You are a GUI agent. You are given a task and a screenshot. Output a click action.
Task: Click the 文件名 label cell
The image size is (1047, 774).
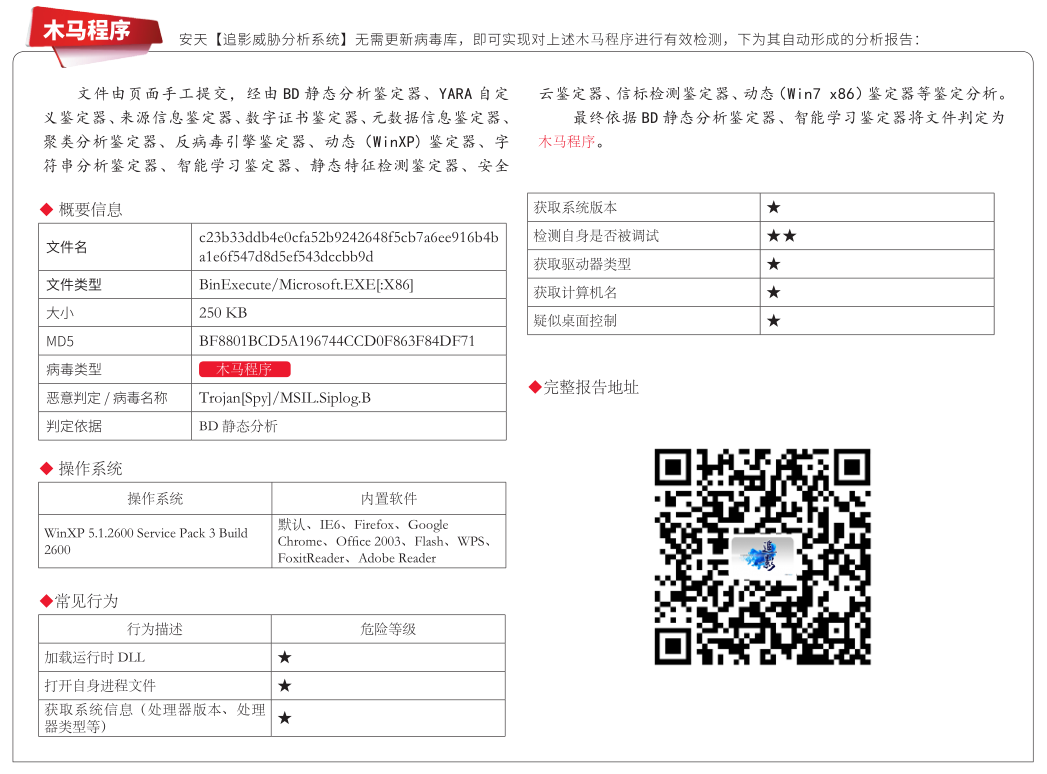click(x=115, y=247)
